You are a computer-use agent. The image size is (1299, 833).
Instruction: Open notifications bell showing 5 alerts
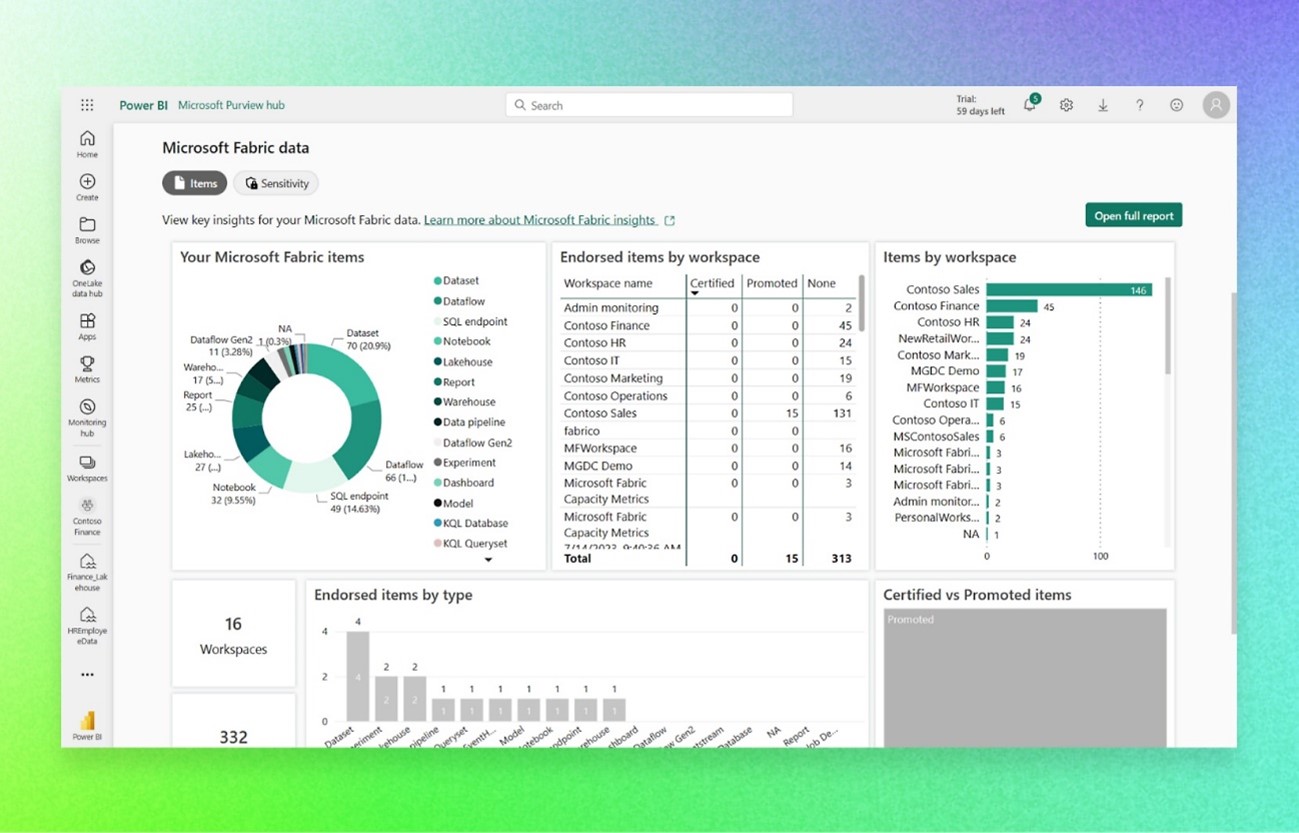point(1029,104)
